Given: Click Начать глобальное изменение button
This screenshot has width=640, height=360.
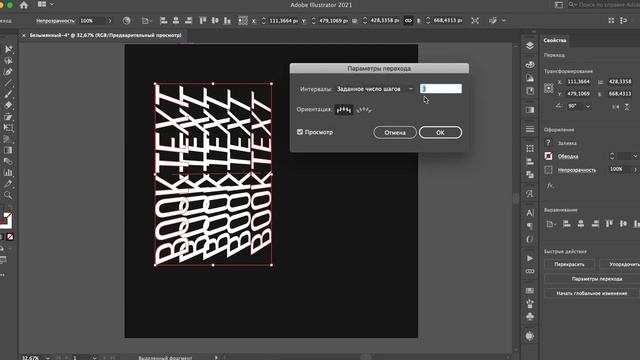Looking at the screenshot, I should (x=591, y=293).
